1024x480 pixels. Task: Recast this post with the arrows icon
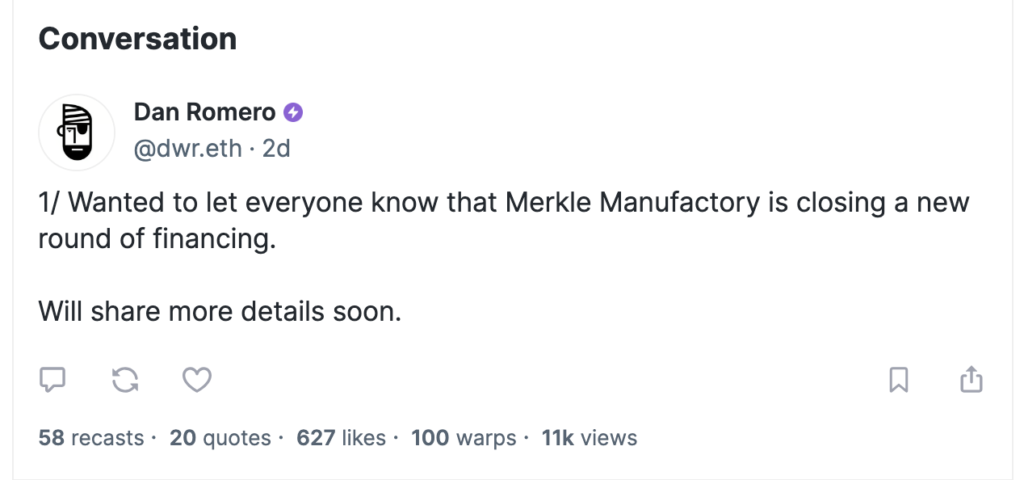125,379
